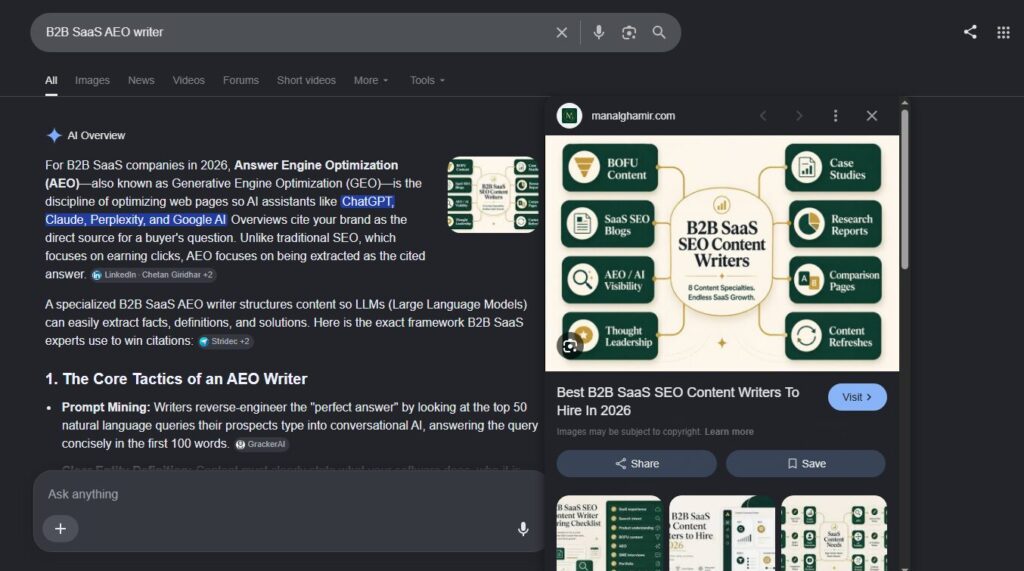Open the Writer Hiring Checklist related image

click(609, 533)
